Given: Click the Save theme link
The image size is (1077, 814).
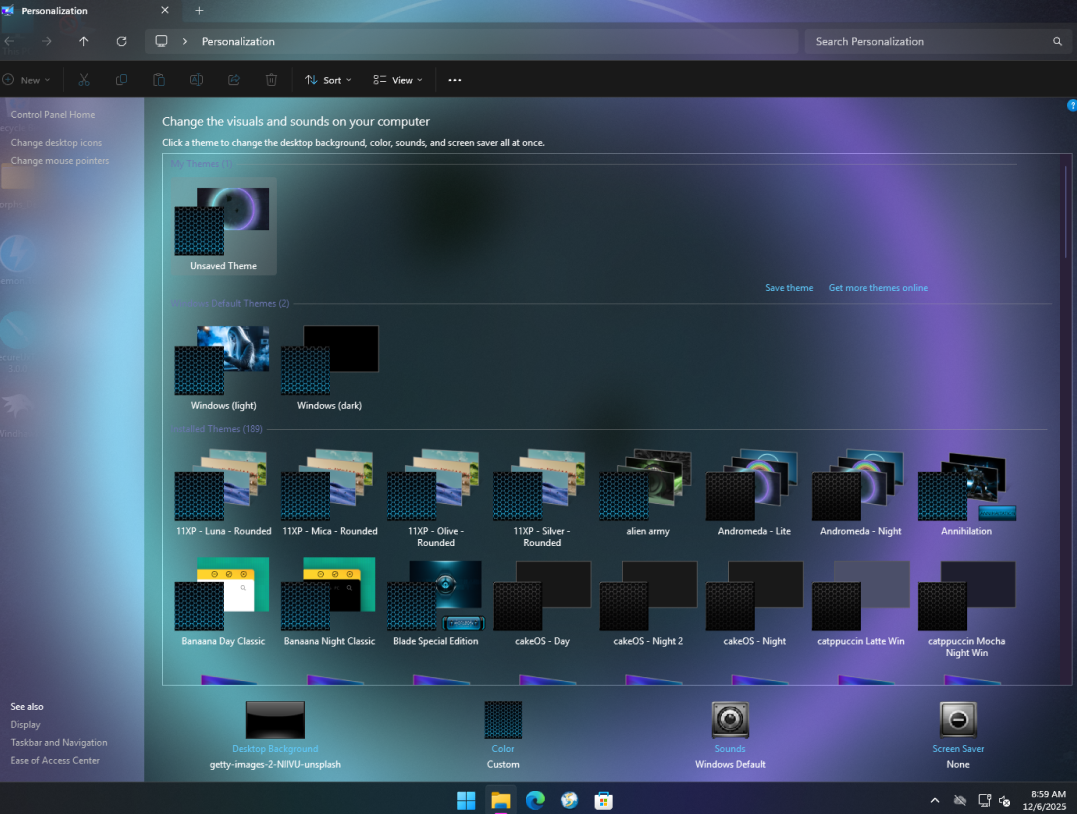Looking at the screenshot, I should click(x=789, y=288).
